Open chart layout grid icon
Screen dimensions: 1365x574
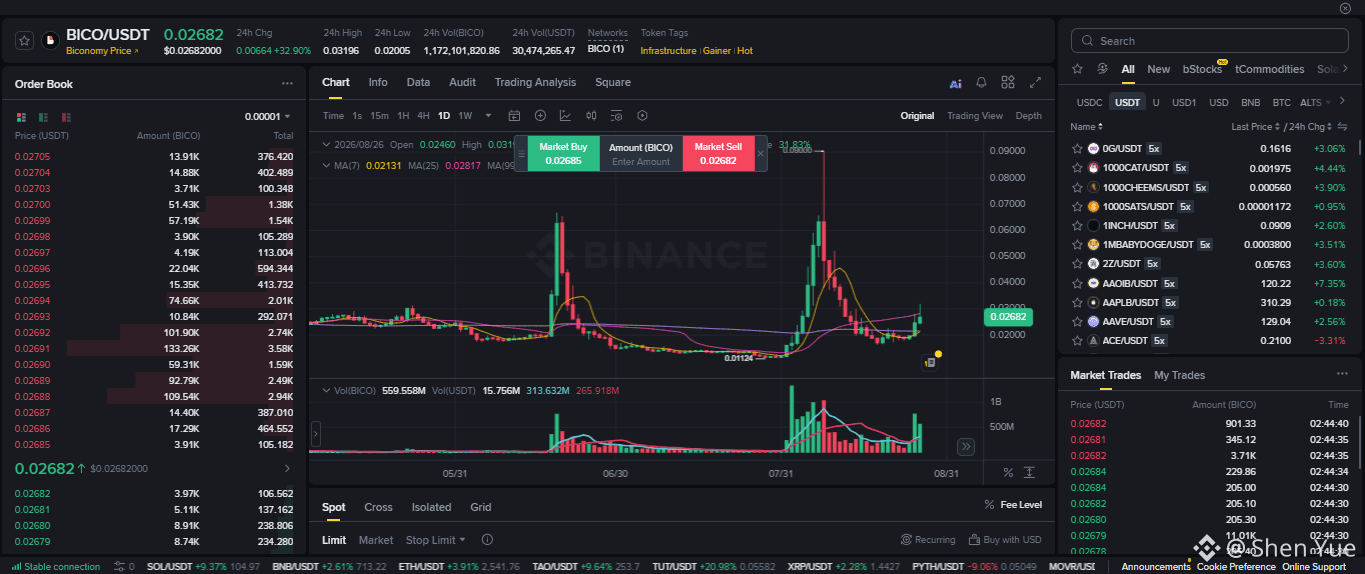click(x=1008, y=83)
